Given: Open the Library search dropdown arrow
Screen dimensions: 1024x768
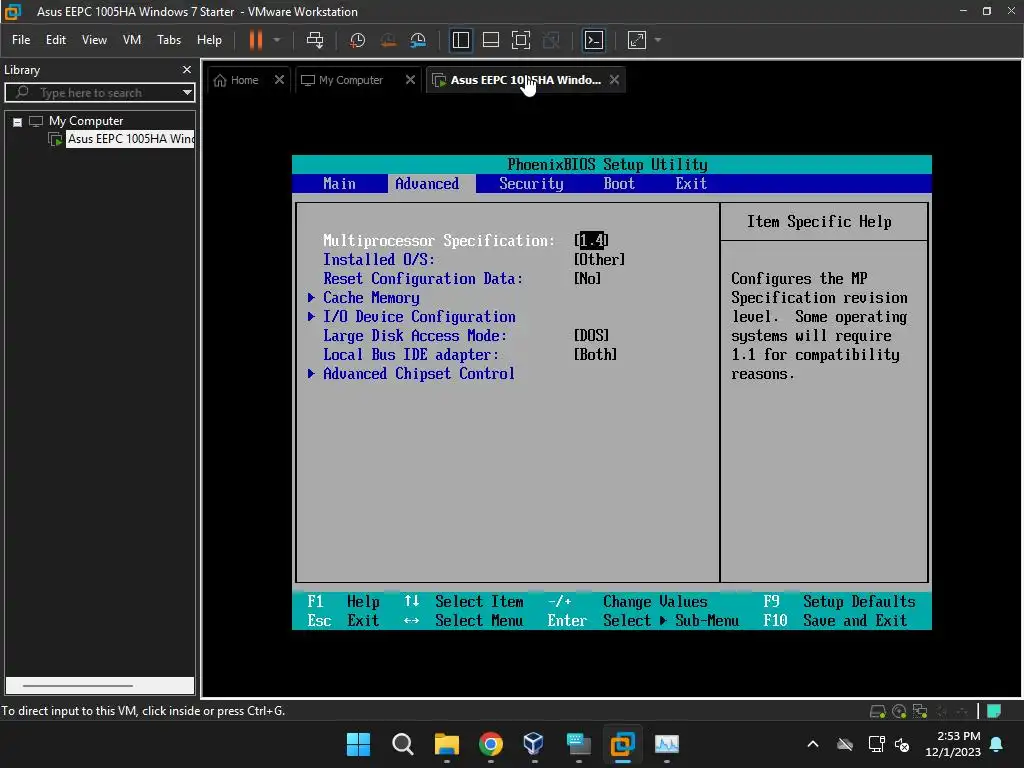Looking at the screenshot, I should 187,93.
